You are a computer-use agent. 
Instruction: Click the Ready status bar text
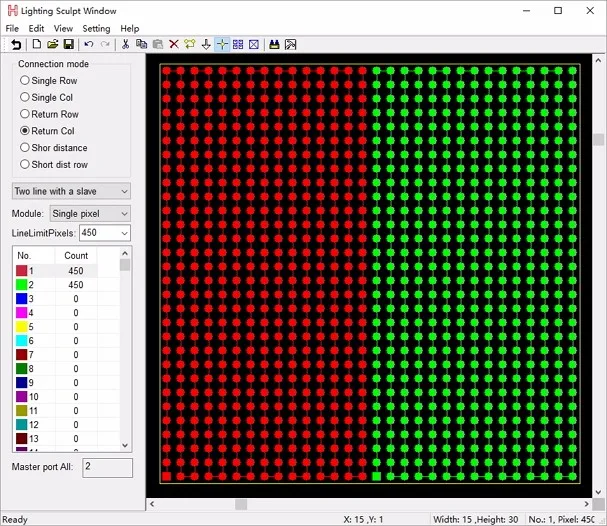pyautogui.click(x=15, y=519)
